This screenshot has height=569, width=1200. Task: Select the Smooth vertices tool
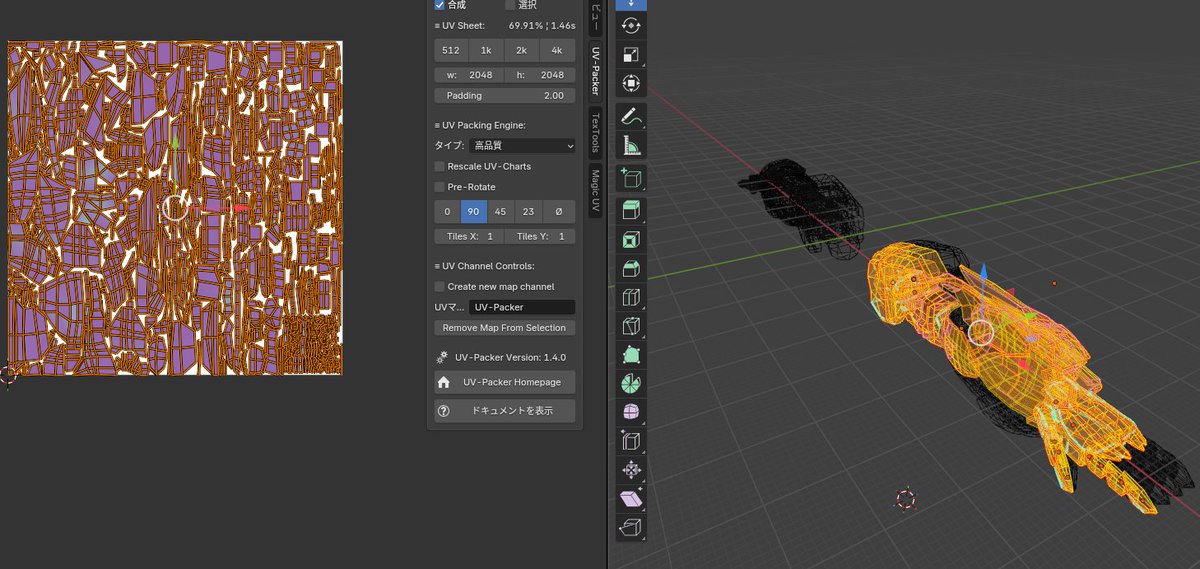click(x=631, y=412)
